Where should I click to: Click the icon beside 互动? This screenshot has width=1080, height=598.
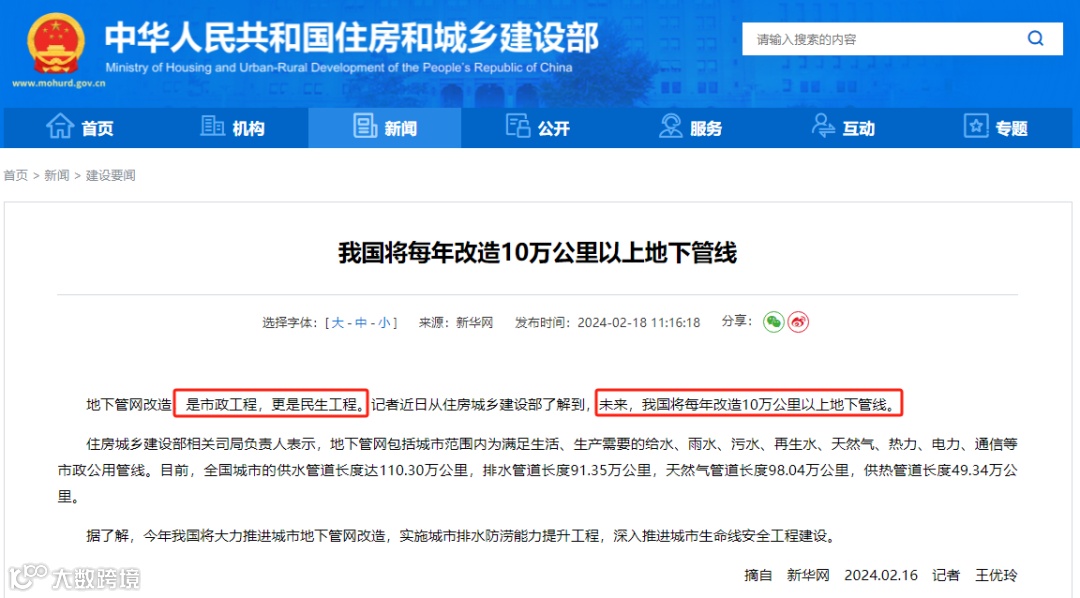tap(822, 126)
